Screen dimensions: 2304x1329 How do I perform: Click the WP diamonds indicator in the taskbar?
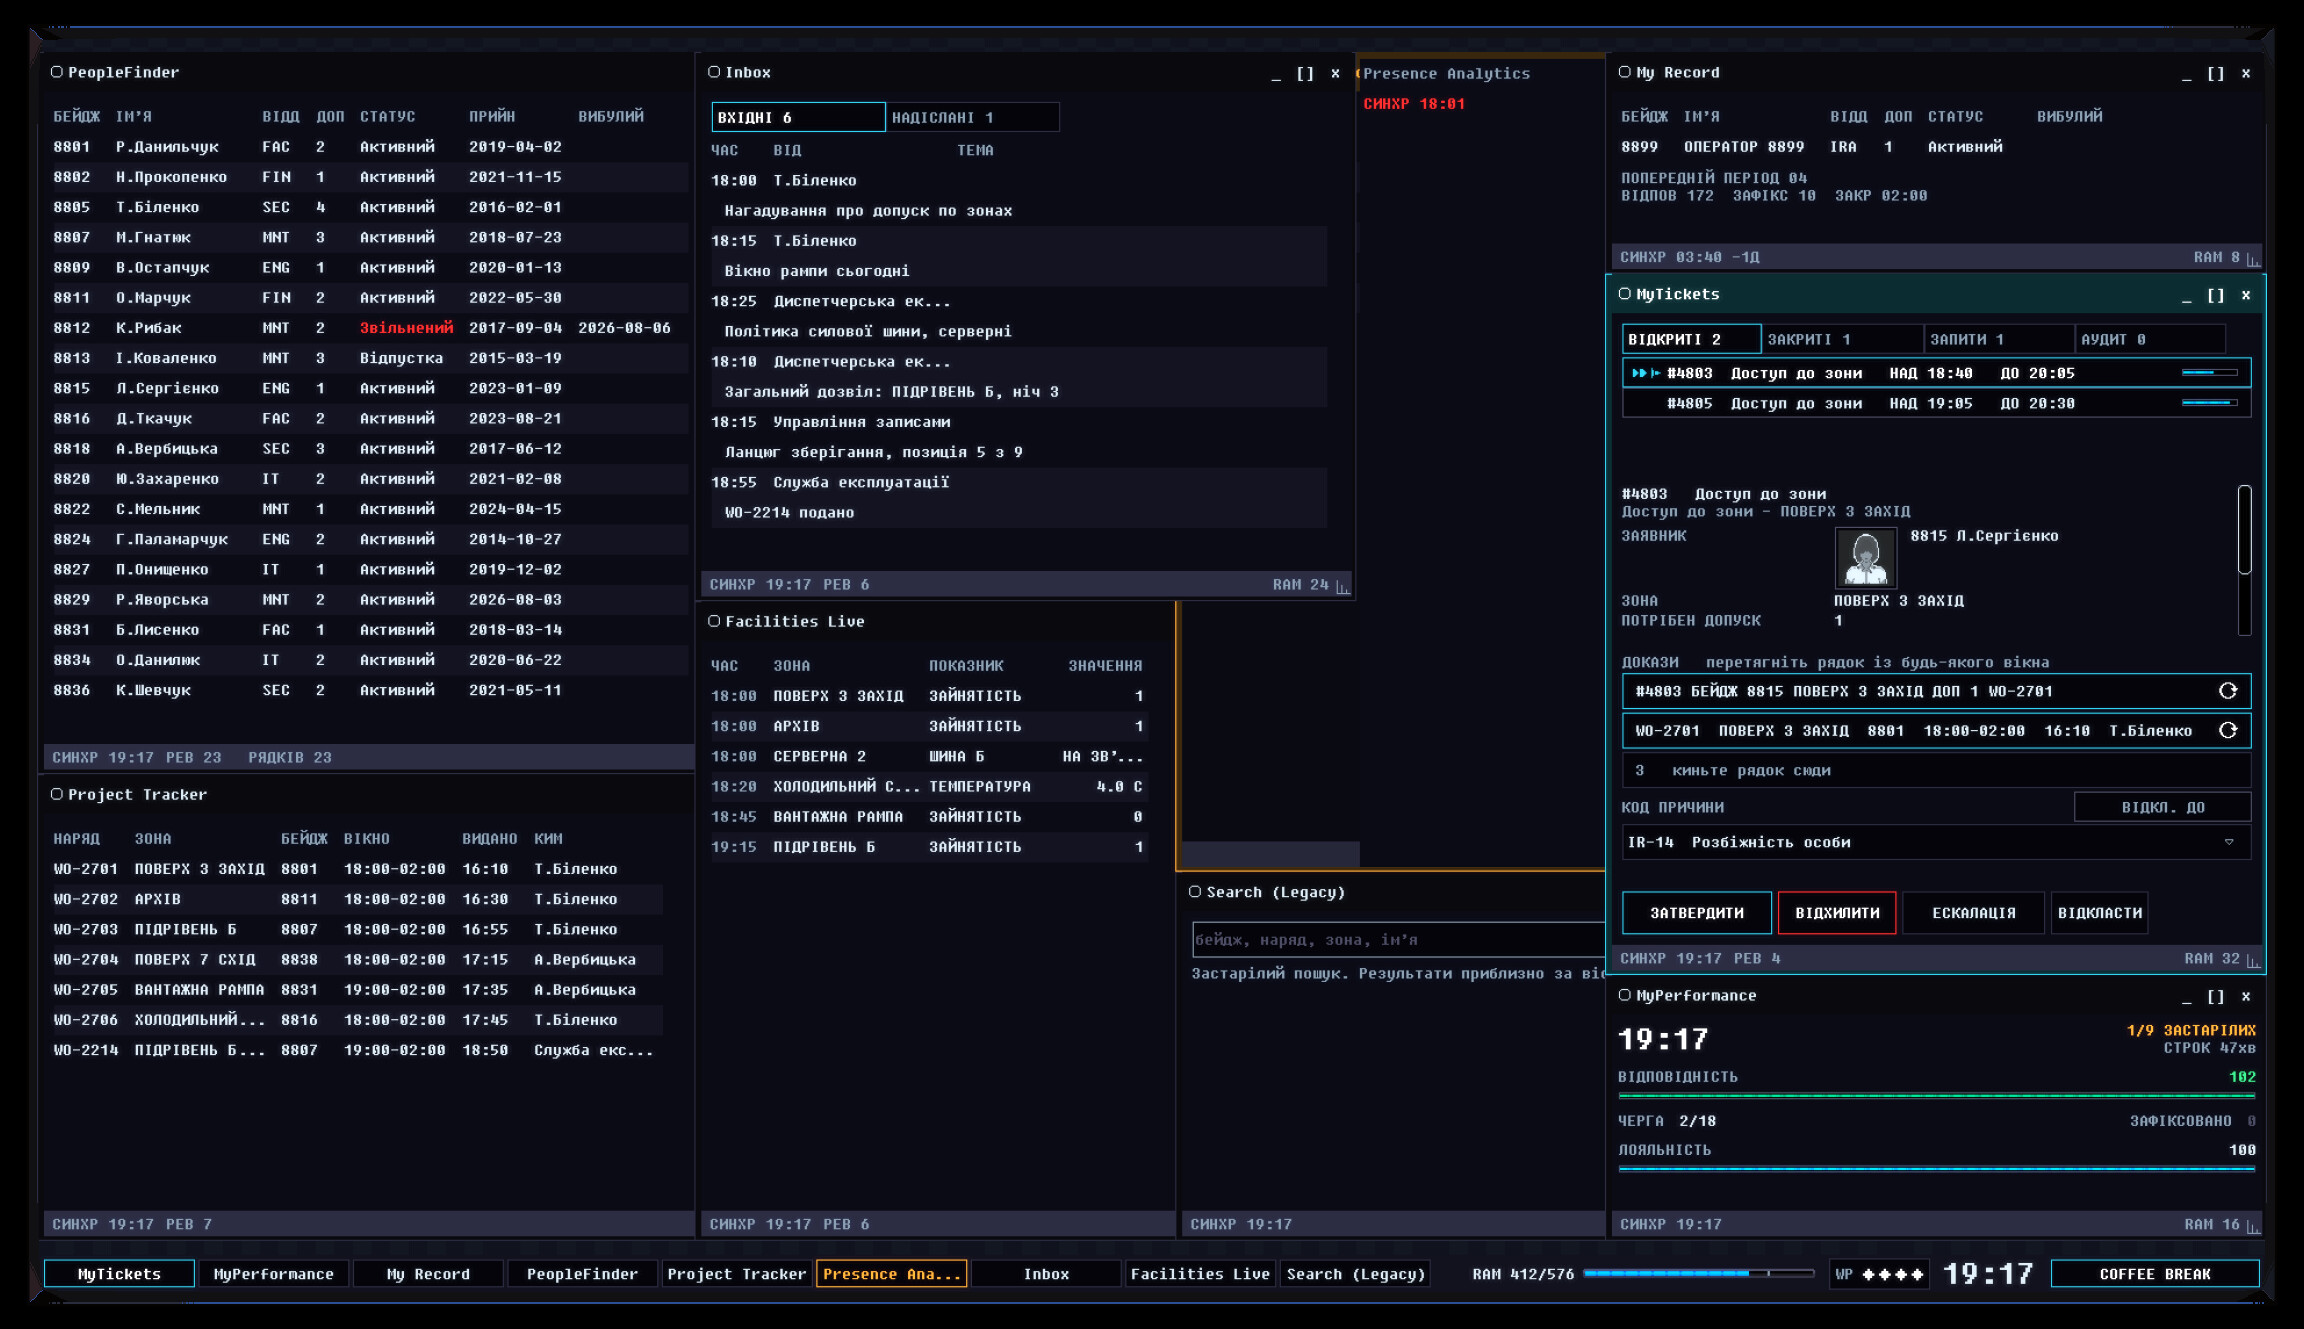click(1880, 1274)
